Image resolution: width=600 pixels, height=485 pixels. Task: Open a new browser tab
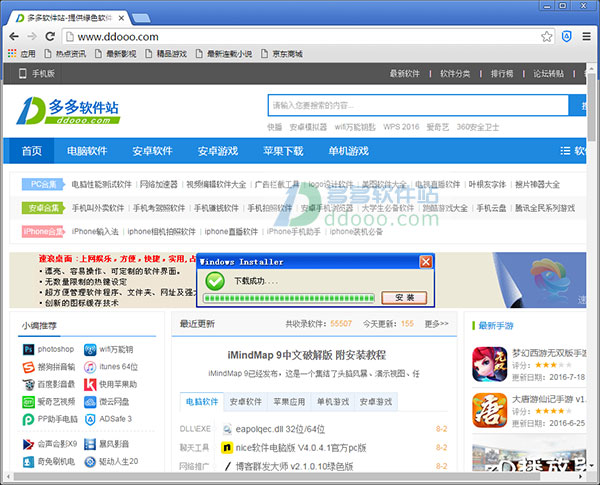pos(141,18)
